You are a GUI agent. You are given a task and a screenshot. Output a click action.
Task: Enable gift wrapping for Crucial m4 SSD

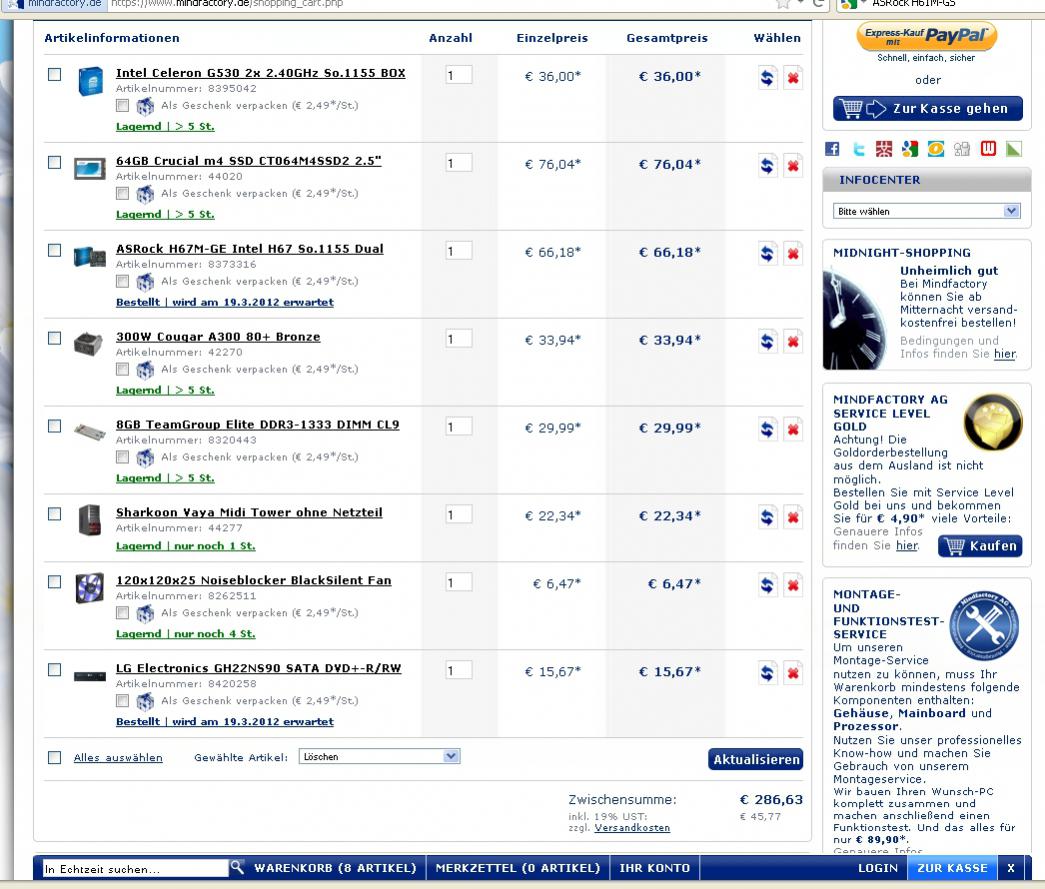pos(123,193)
